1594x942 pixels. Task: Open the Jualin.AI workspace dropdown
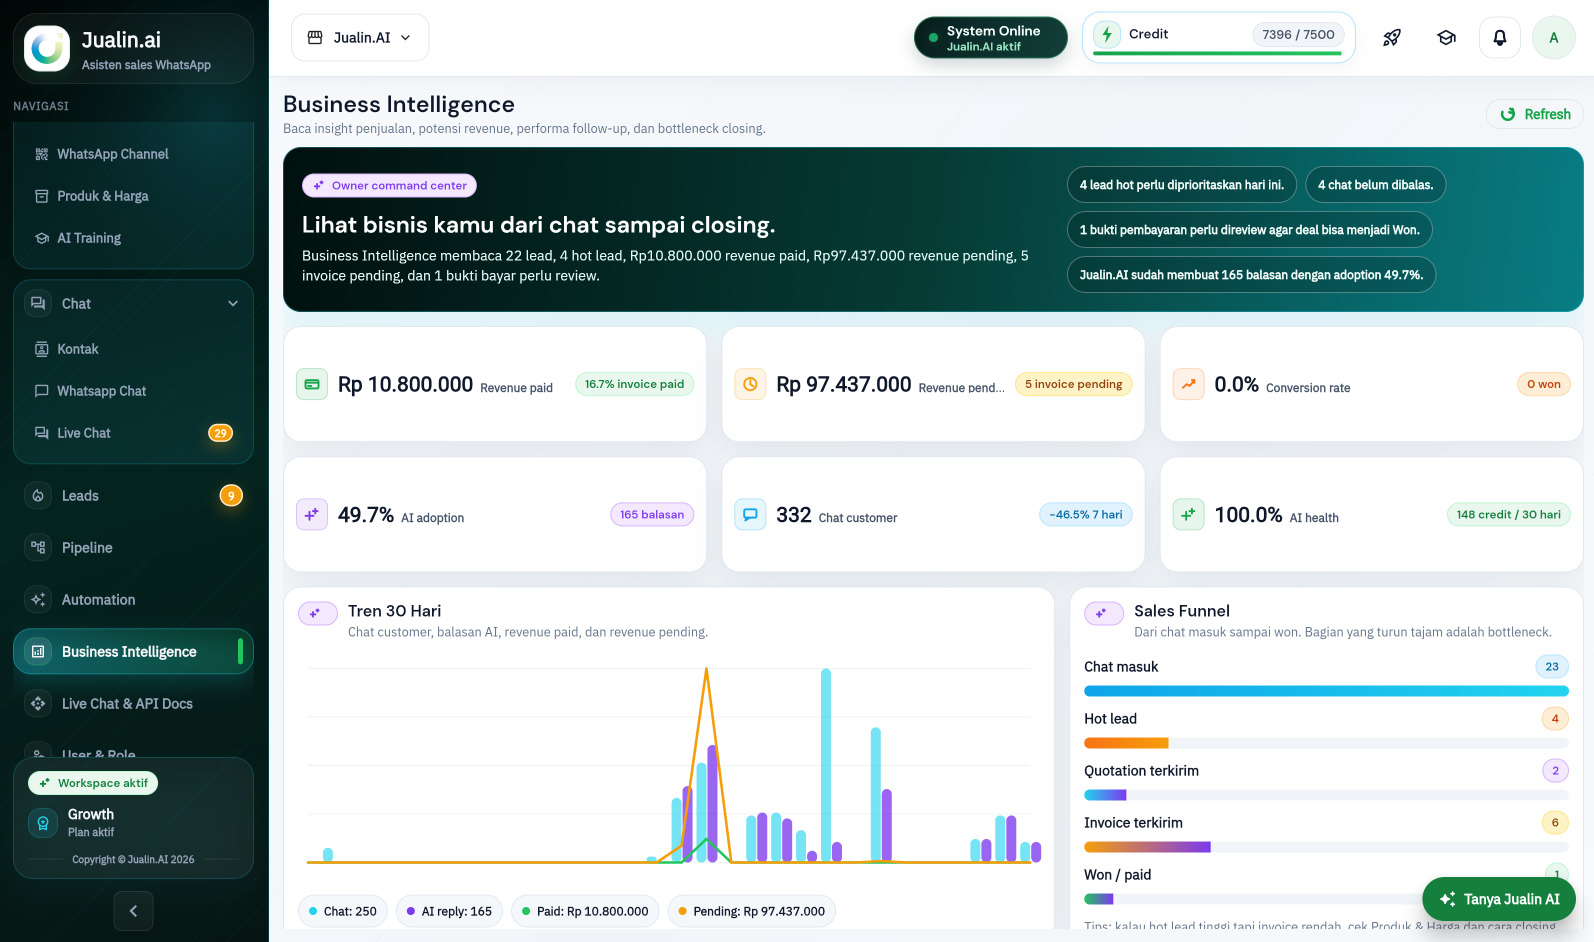360,38
